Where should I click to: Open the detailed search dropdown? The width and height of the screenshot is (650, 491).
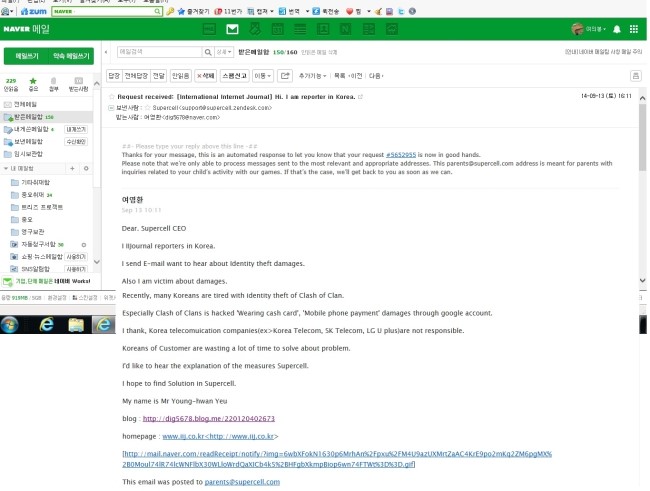click(x=224, y=52)
